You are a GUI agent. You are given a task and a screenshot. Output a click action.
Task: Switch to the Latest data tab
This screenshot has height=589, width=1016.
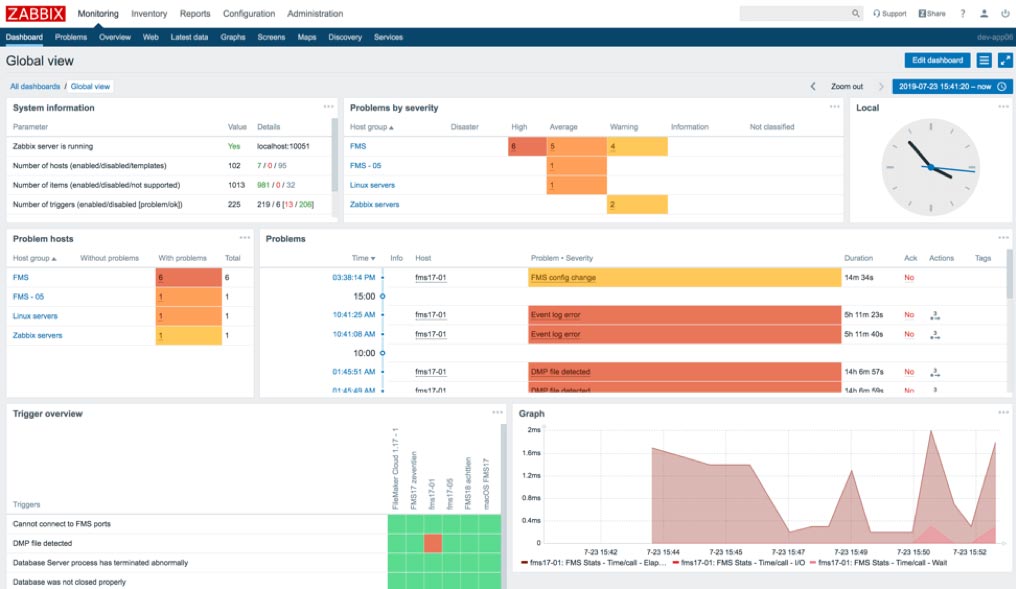point(189,37)
